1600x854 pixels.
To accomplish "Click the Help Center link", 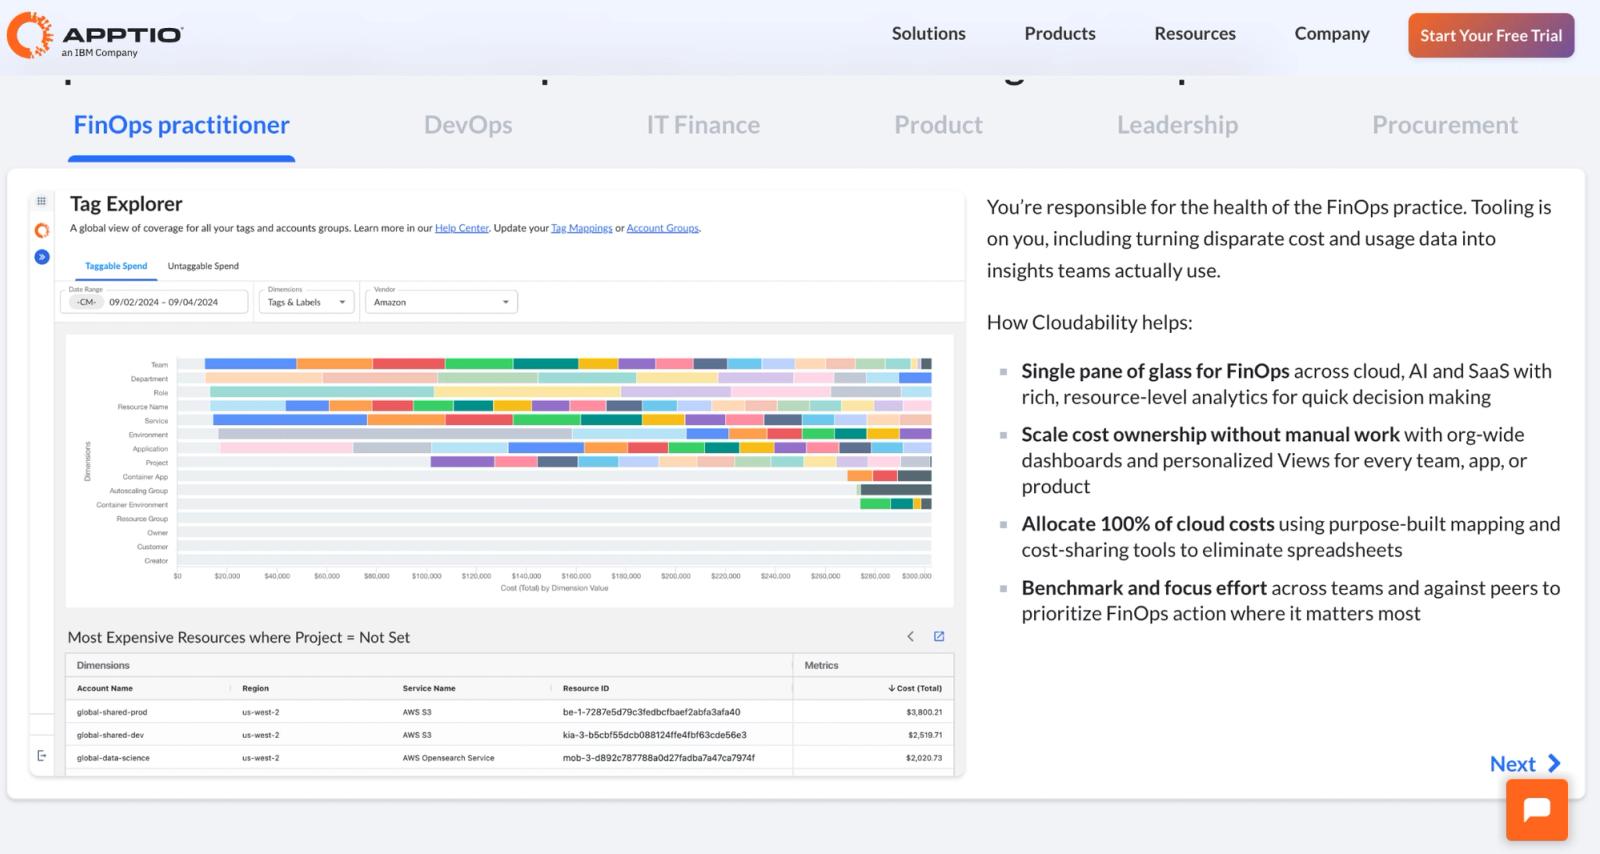I will point(462,228).
